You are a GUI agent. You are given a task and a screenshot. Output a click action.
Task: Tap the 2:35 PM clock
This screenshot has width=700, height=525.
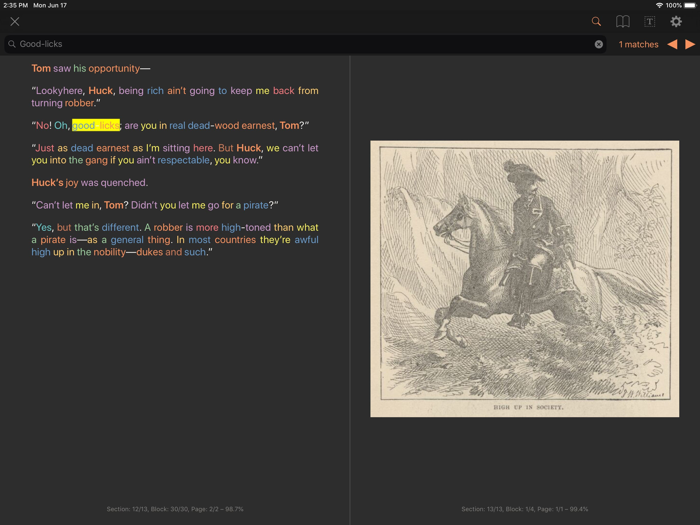pyautogui.click(x=16, y=5)
